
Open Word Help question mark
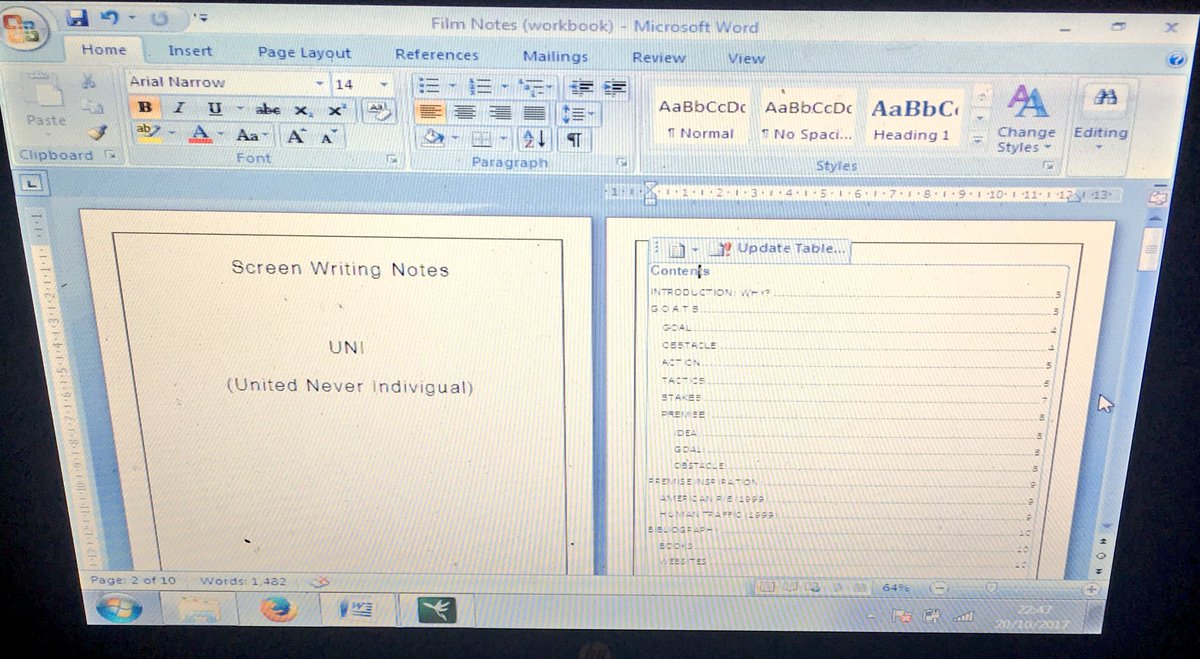tap(1176, 60)
